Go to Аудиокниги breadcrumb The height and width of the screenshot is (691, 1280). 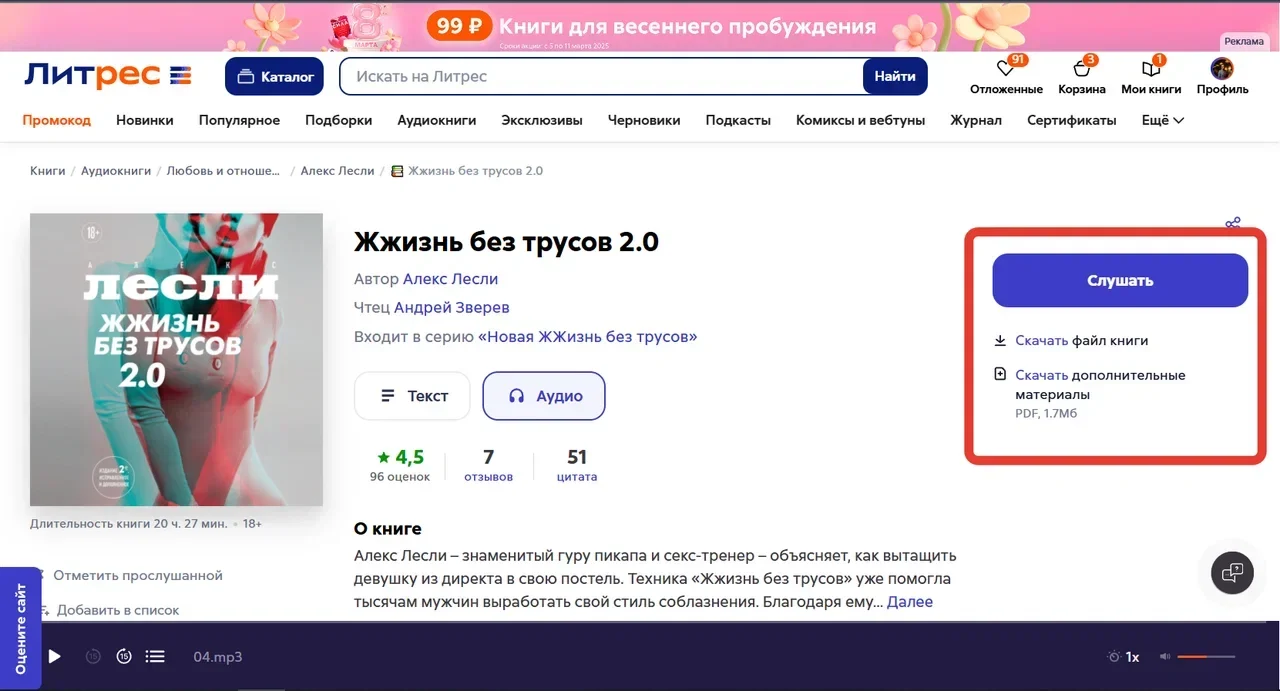pyautogui.click(x=116, y=171)
